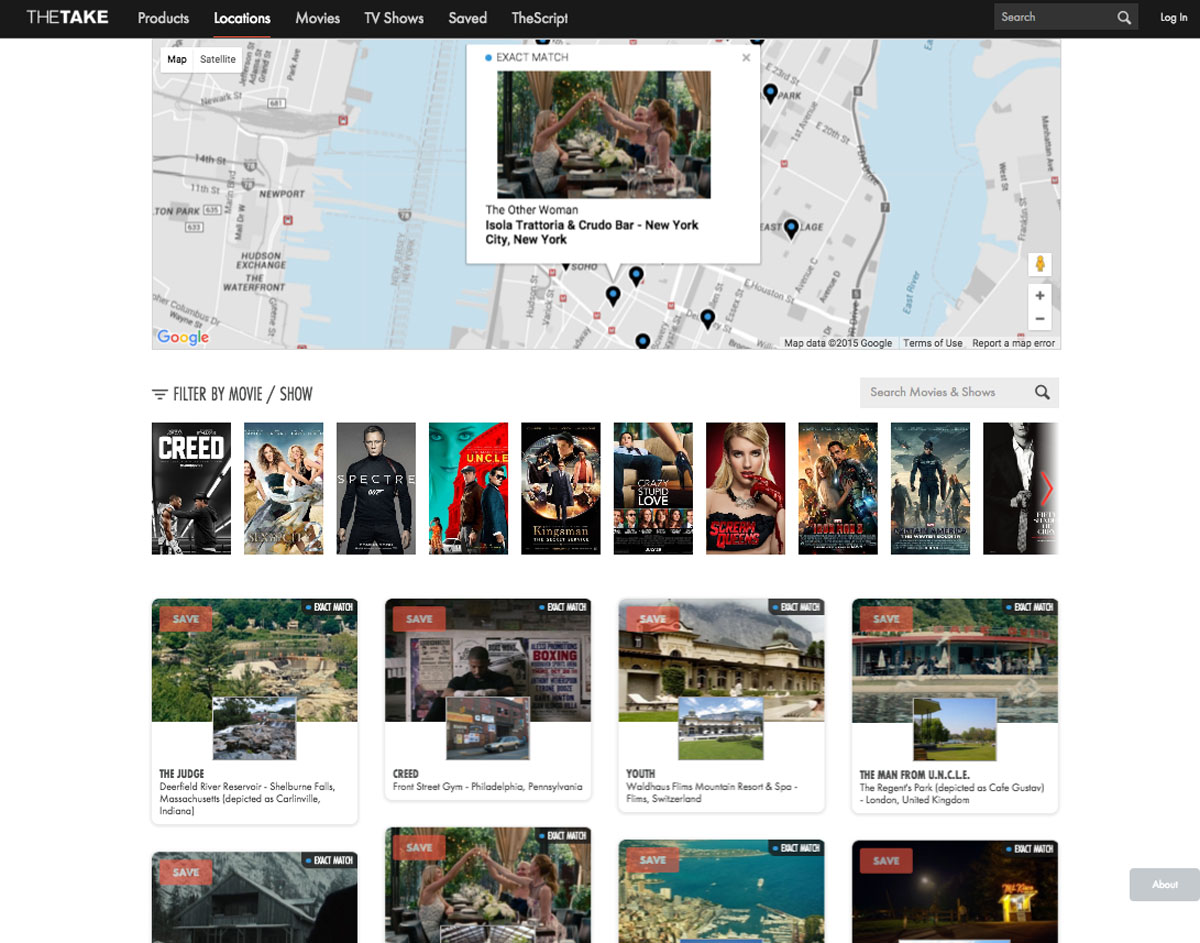
Task: Filter by the Sex and the City poster
Action: coord(284,488)
